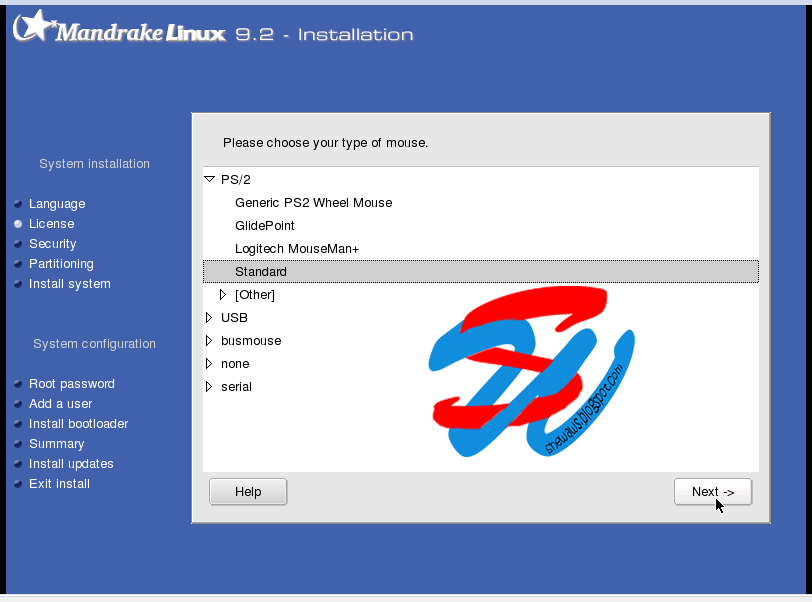
Task: Collapse the PS/2 mouse branch
Action: tap(210, 180)
